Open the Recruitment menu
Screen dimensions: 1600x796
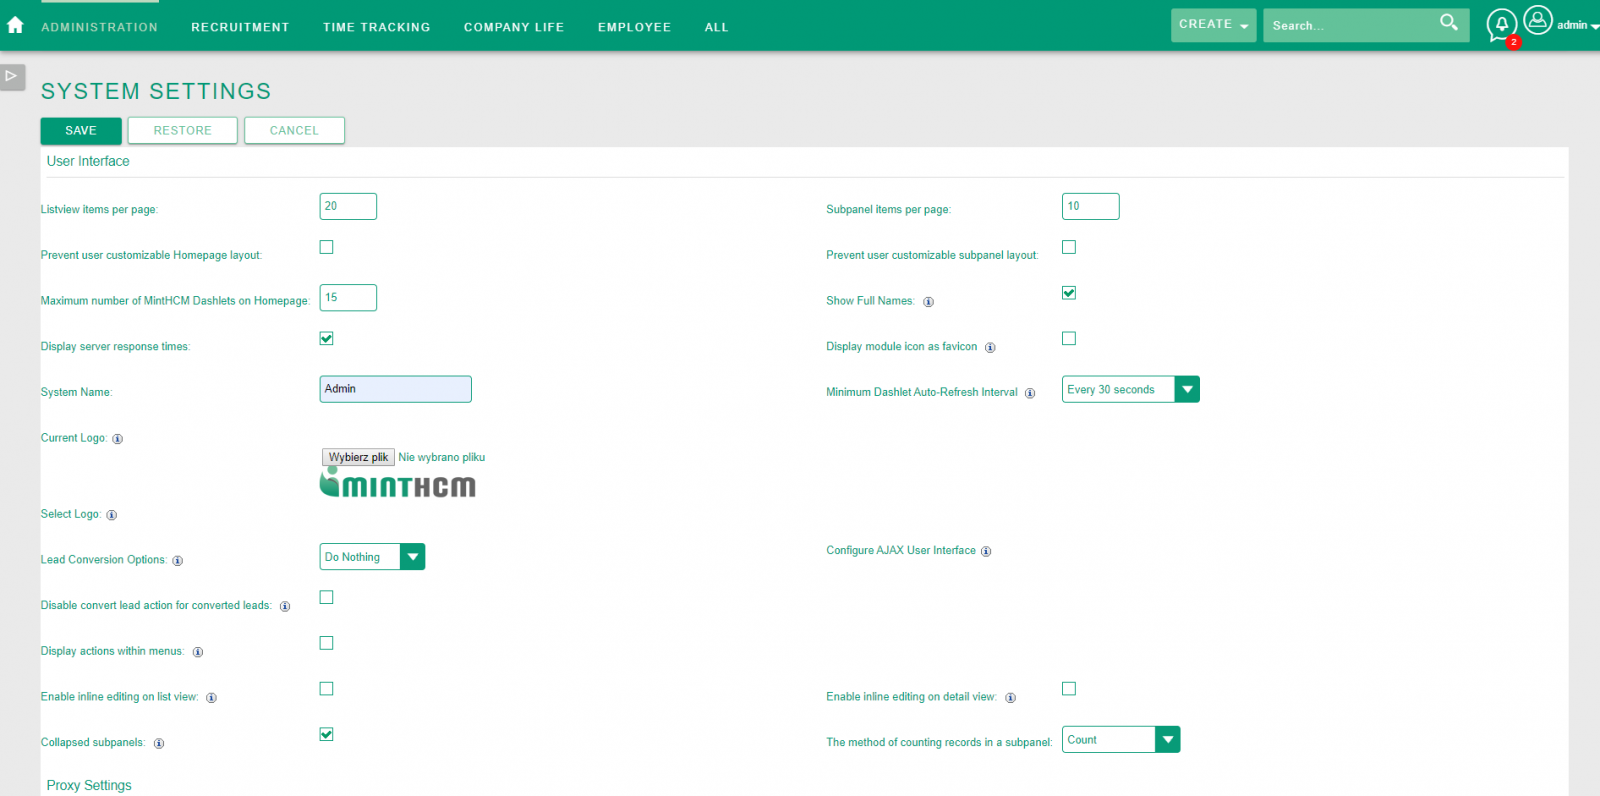tap(240, 27)
